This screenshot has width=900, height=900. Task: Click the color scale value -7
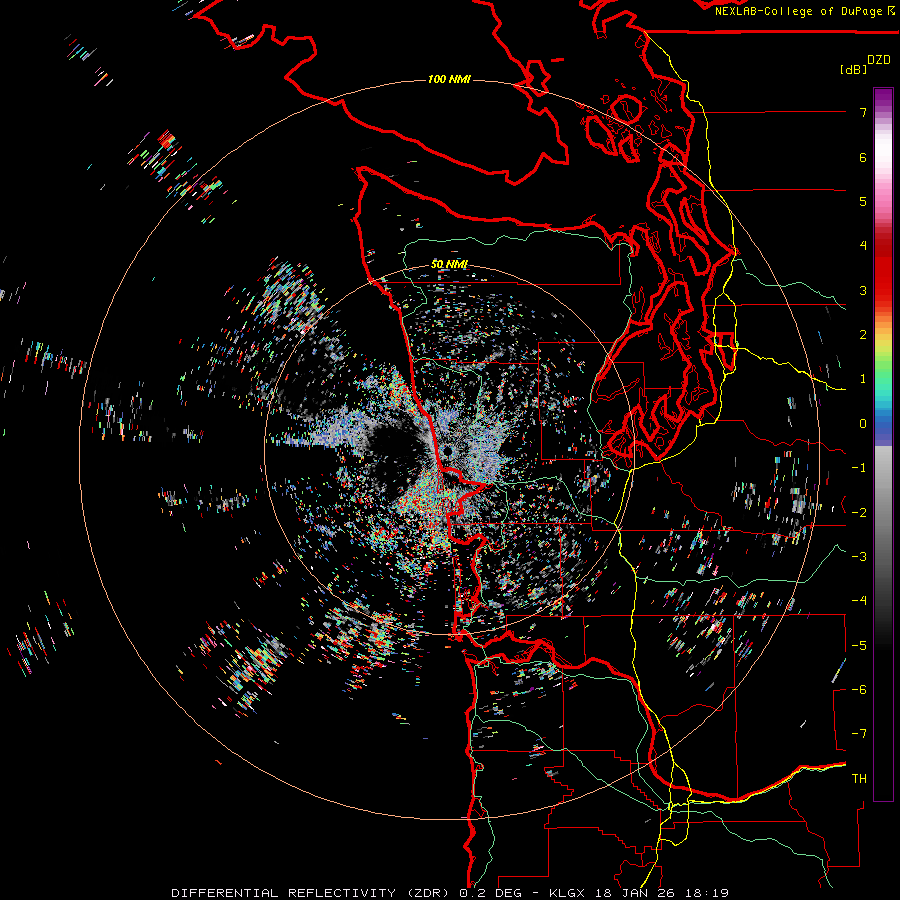point(859,734)
